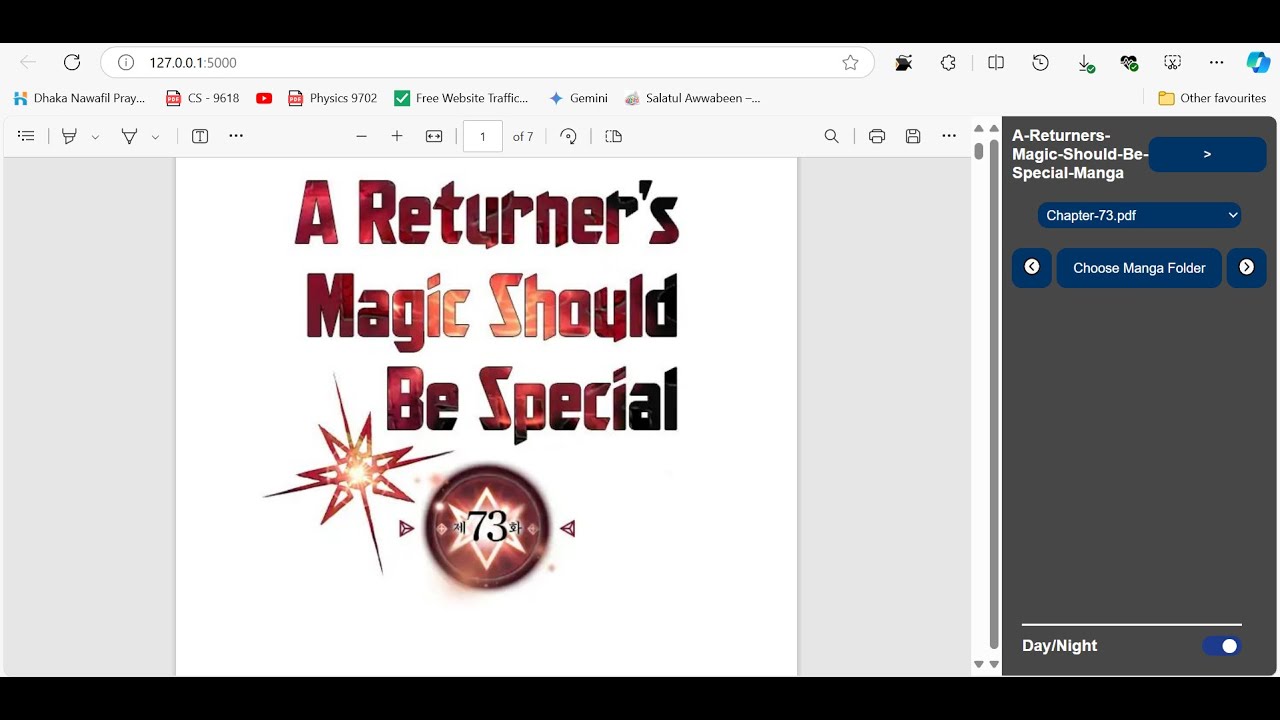Open the browser extensions puzzle icon
Viewport: 1280px width, 720px height.
948,62
